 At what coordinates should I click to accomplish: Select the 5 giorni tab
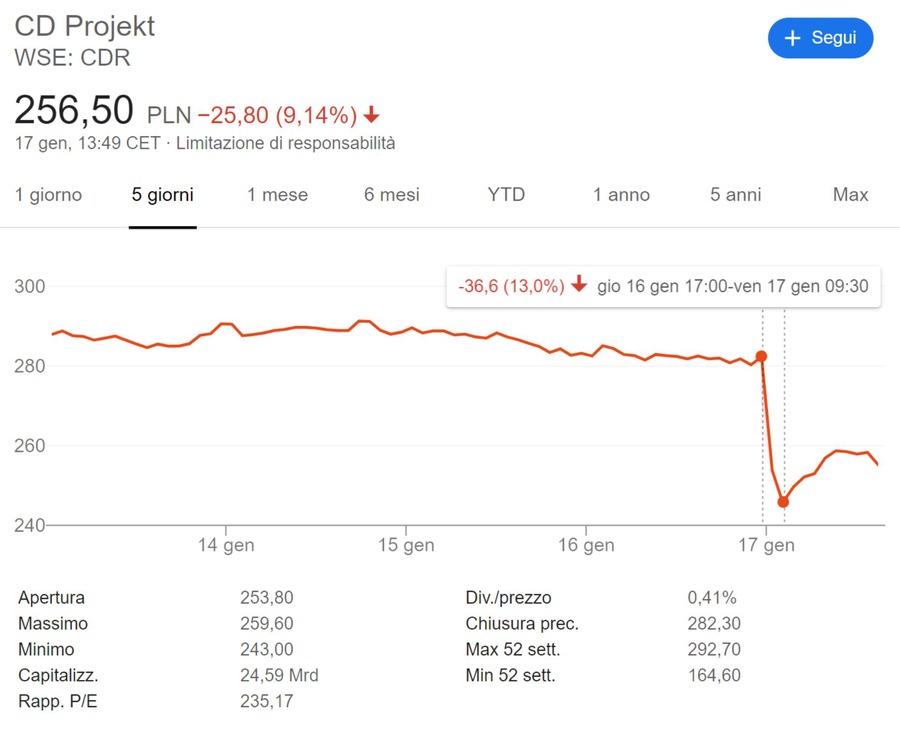[163, 195]
